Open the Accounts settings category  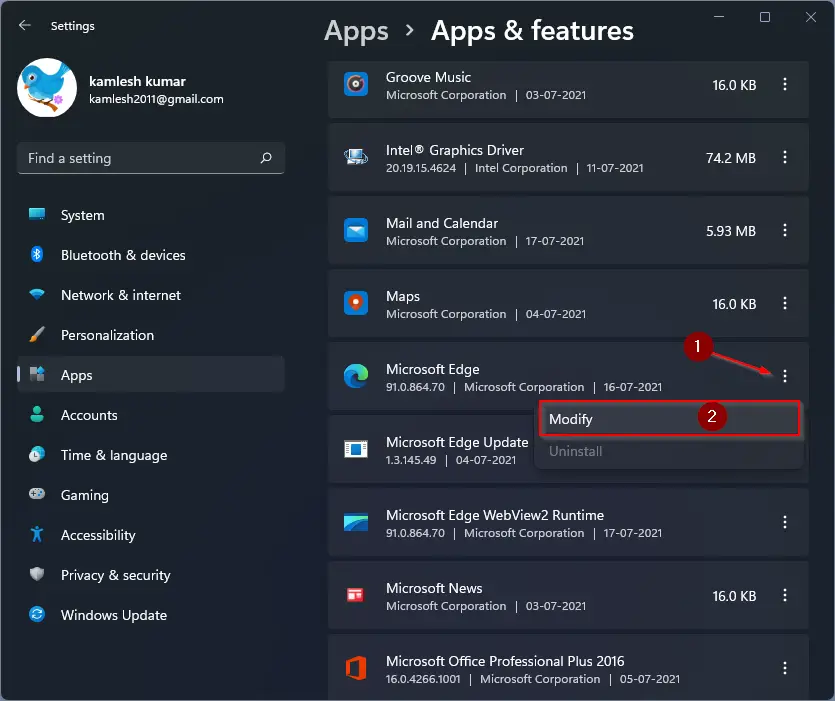click(x=151, y=414)
